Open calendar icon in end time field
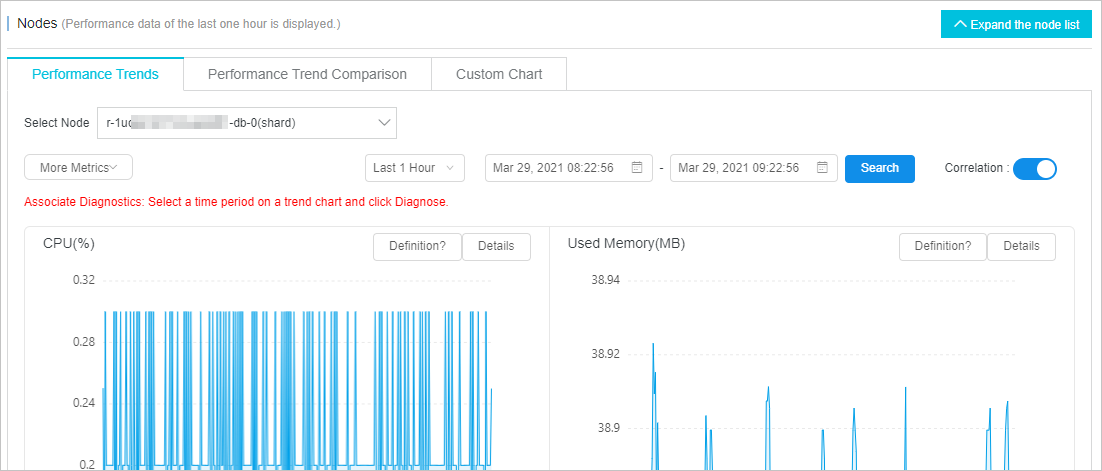The image size is (1102, 471). coord(822,168)
